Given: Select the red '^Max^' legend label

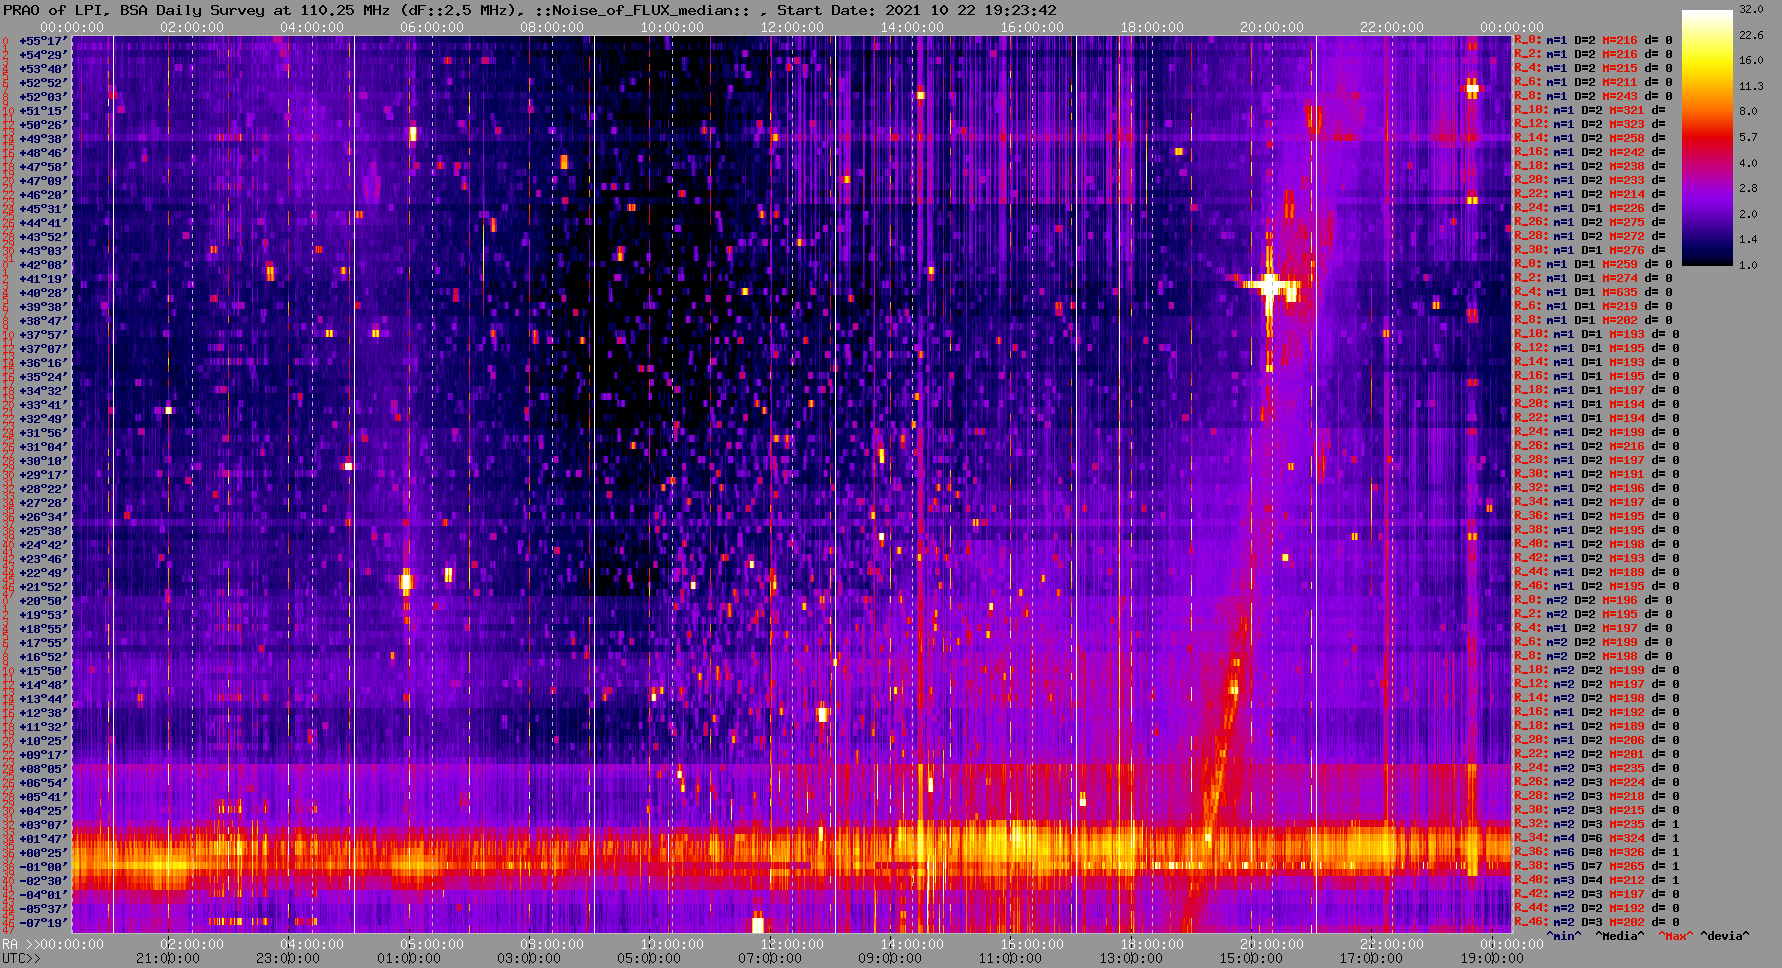Looking at the screenshot, I should 1676,937.
